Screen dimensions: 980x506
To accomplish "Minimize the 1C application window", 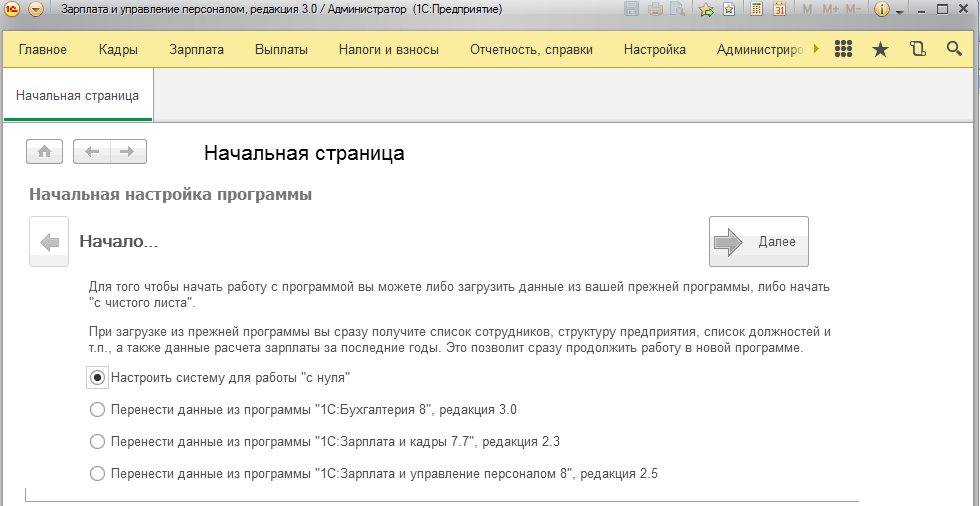I will [921, 9].
